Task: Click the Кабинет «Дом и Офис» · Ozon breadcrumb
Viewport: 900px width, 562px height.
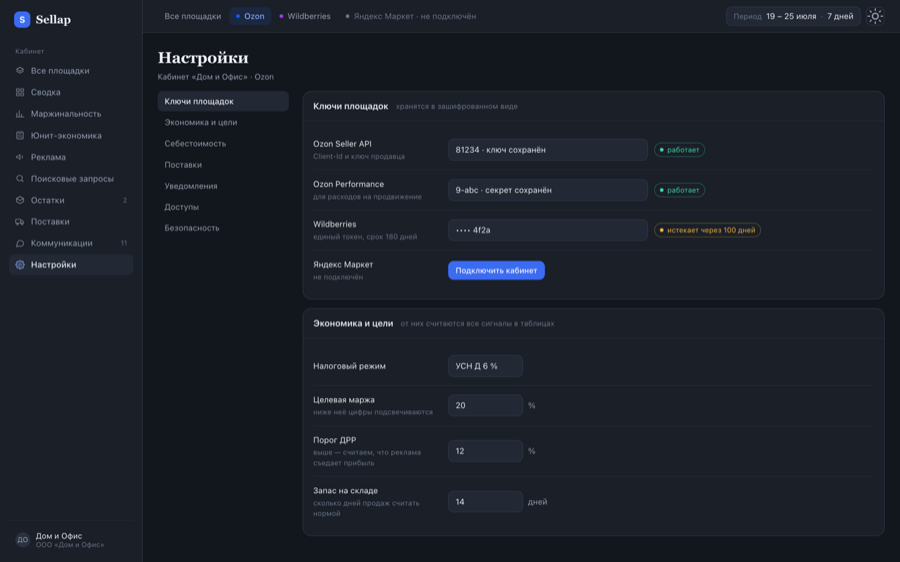Action: [x=216, y=77]
